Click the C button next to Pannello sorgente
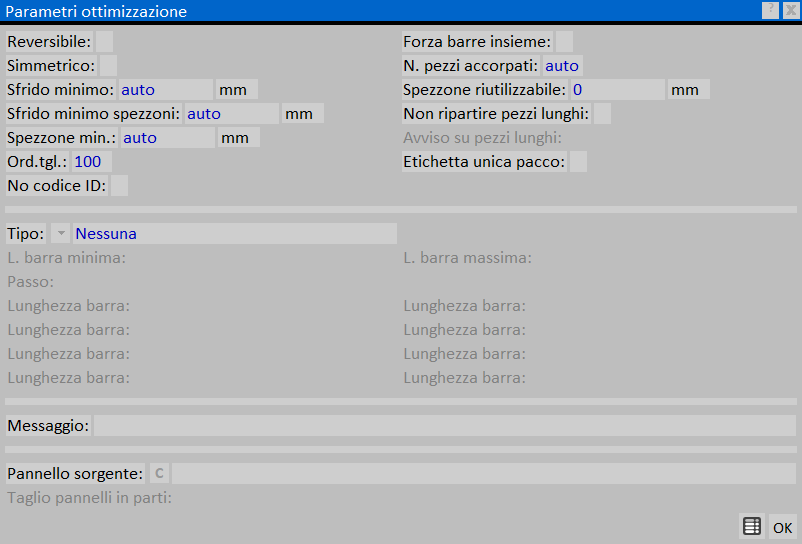The height and width of the screenshot is (544, 802). (159, 473)
